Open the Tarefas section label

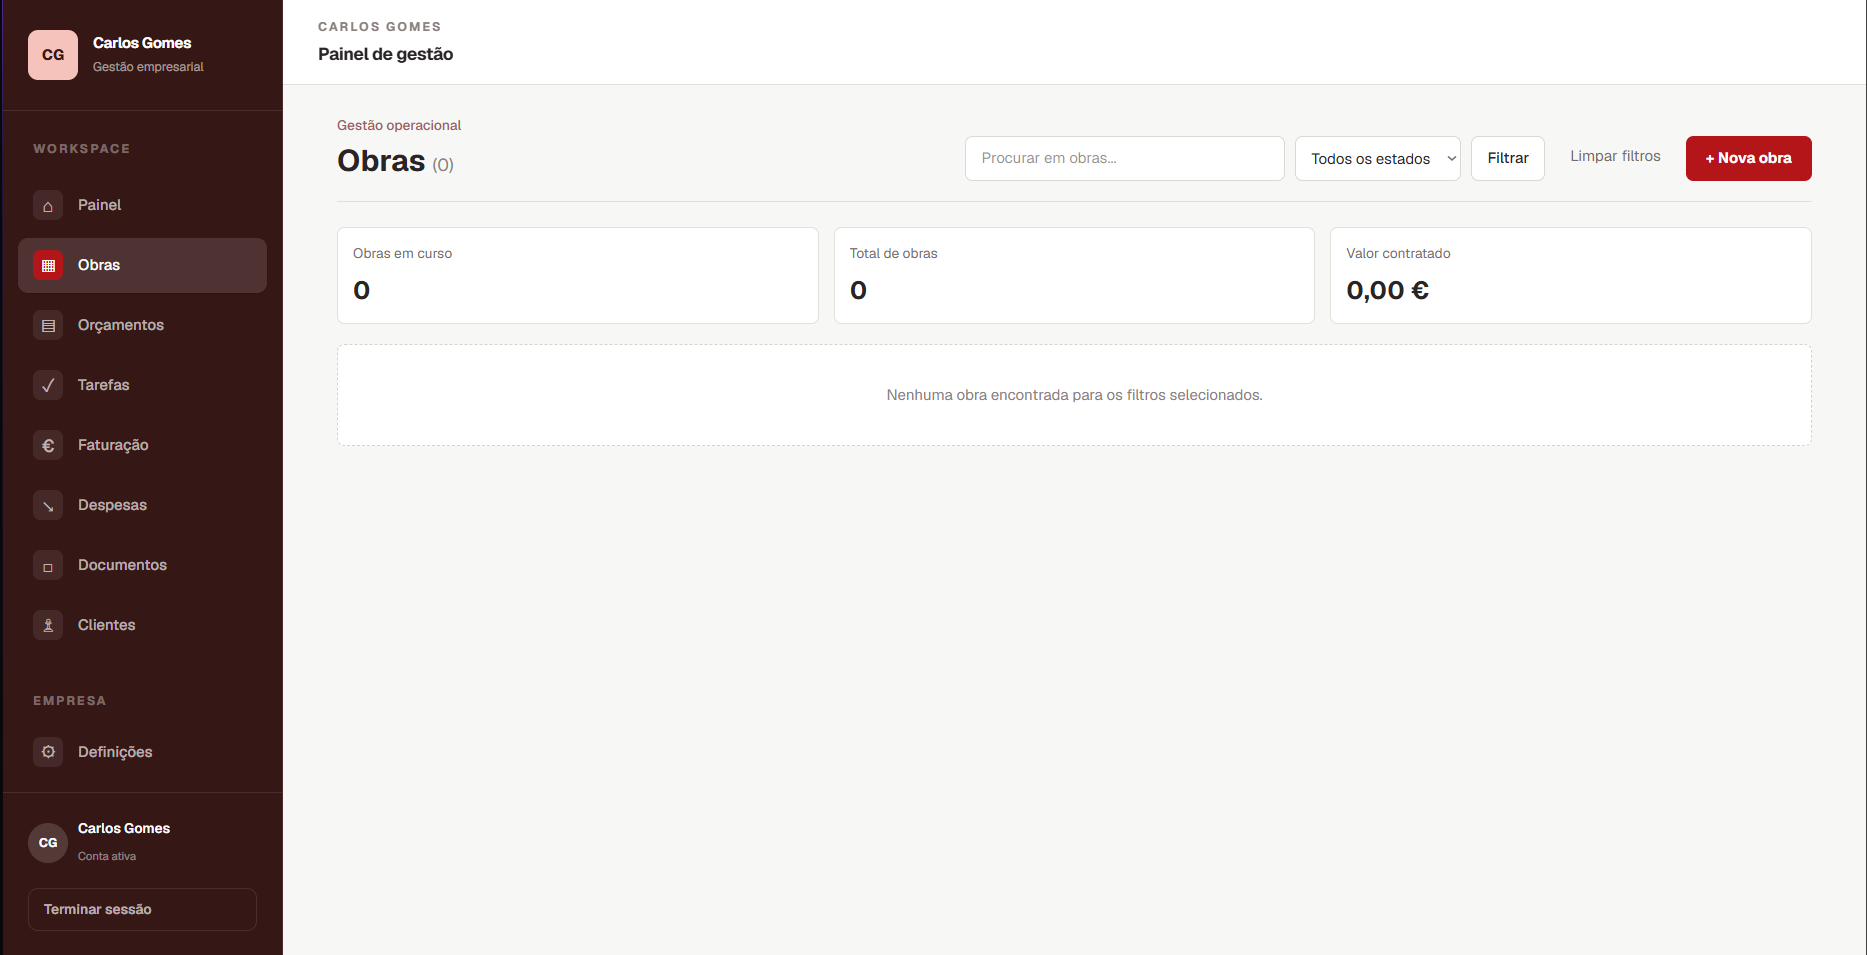pos(104,385)
